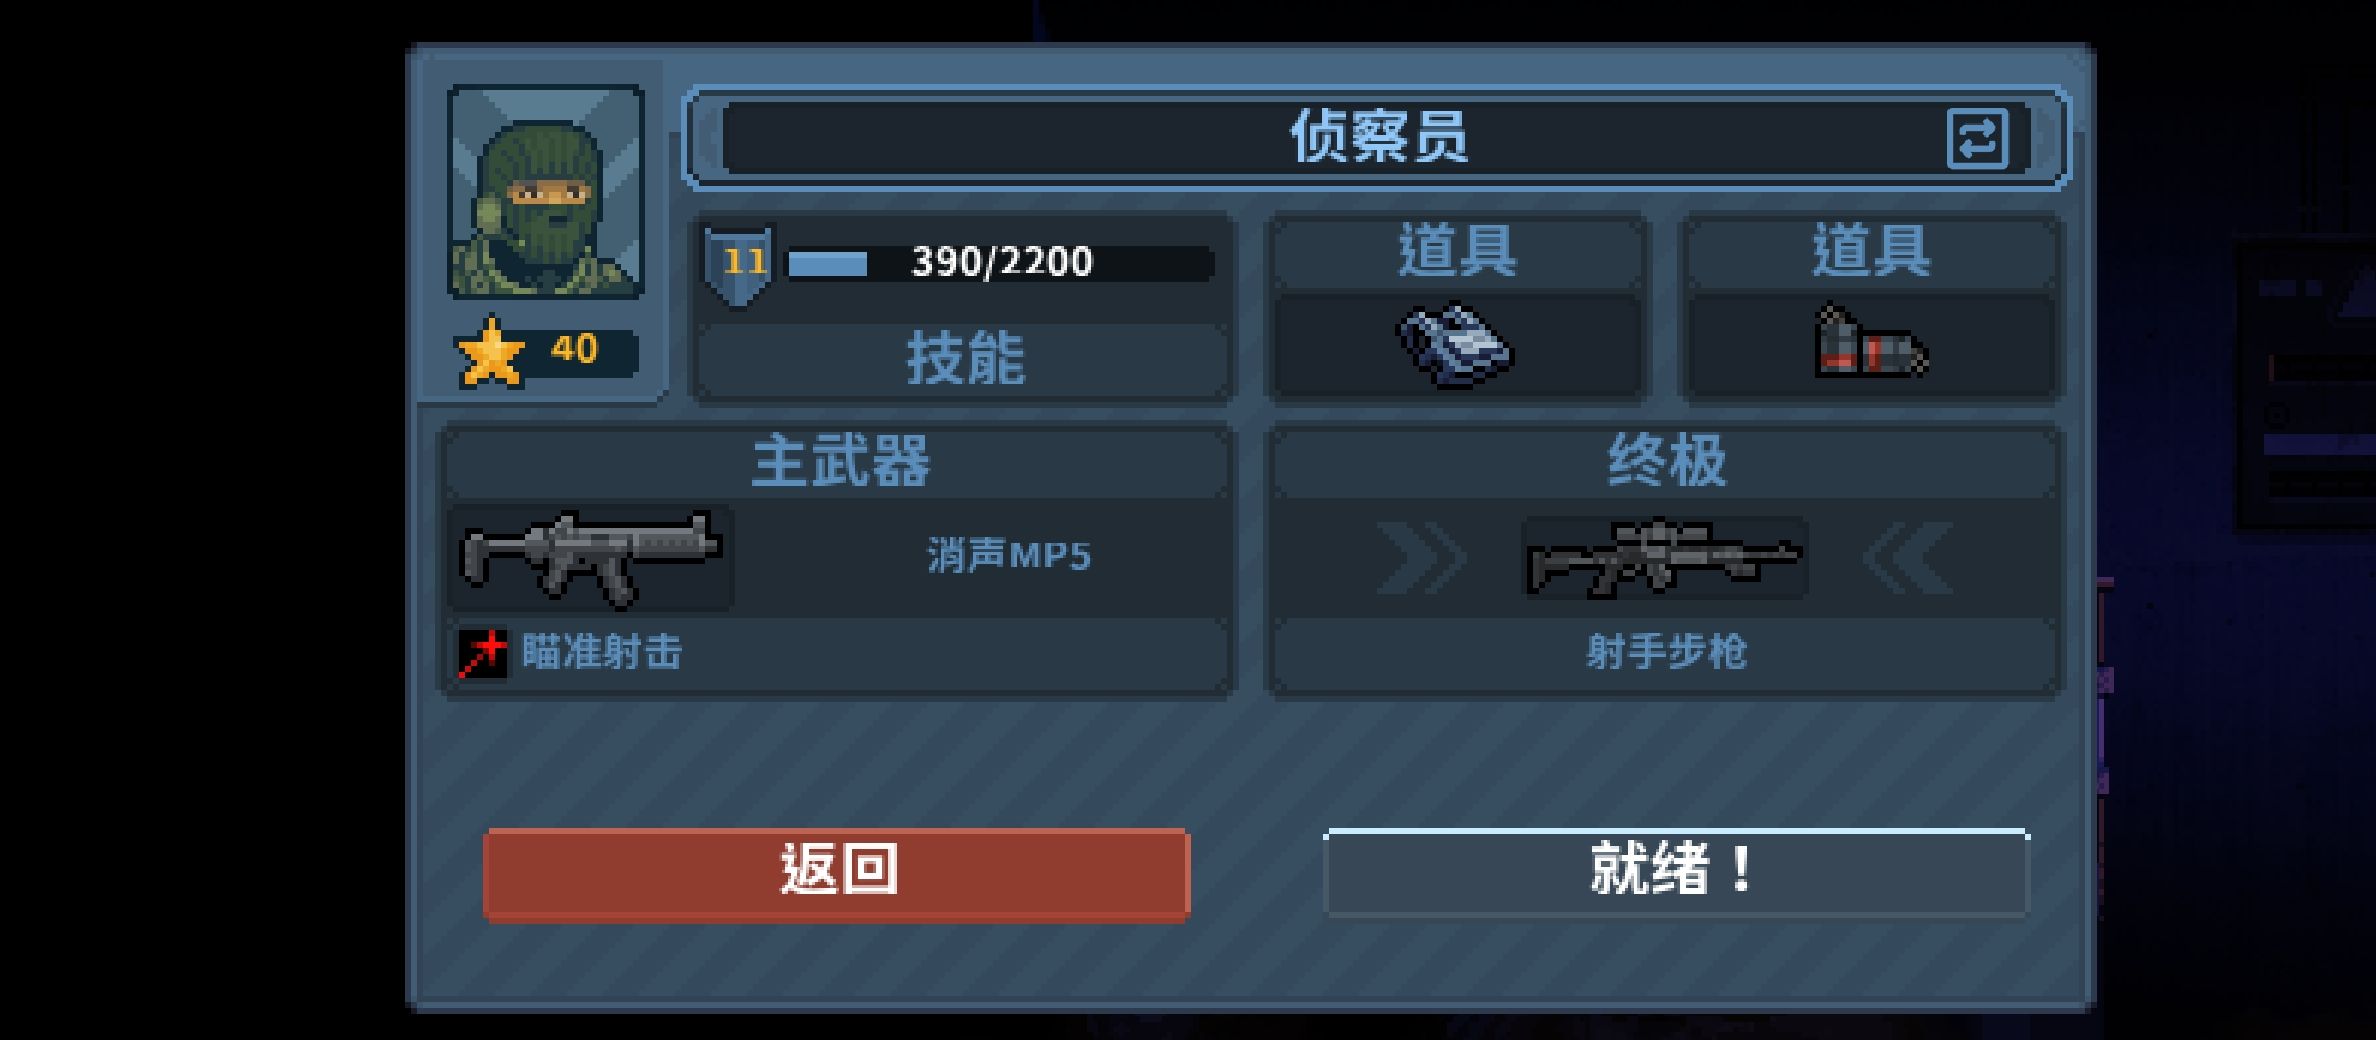The height and width of the screenshot is (1040, 2376).
Task: Click the 消声MP5 weapon name label
Action: click(x=1008, y=556)
